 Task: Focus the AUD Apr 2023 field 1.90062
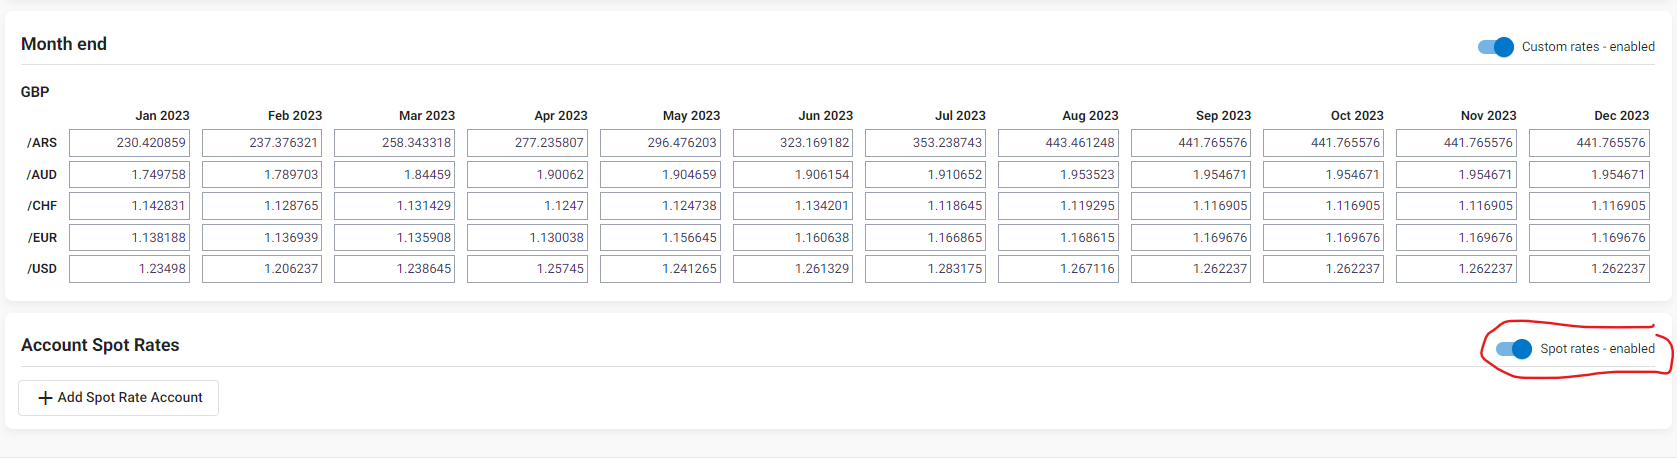(527, 175)
